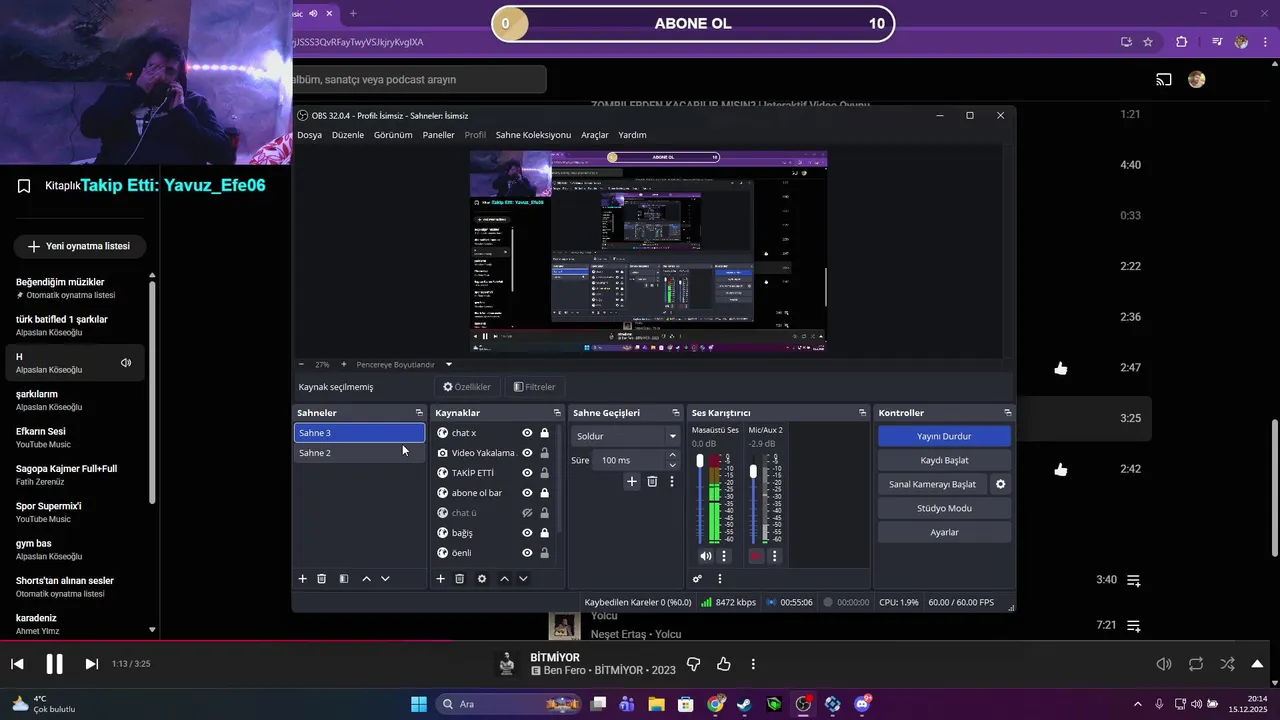Open advanced audio properties gears icon
Image resolution: width=1280 pixels, height=720 pixels.
click(x=697, y=579)
